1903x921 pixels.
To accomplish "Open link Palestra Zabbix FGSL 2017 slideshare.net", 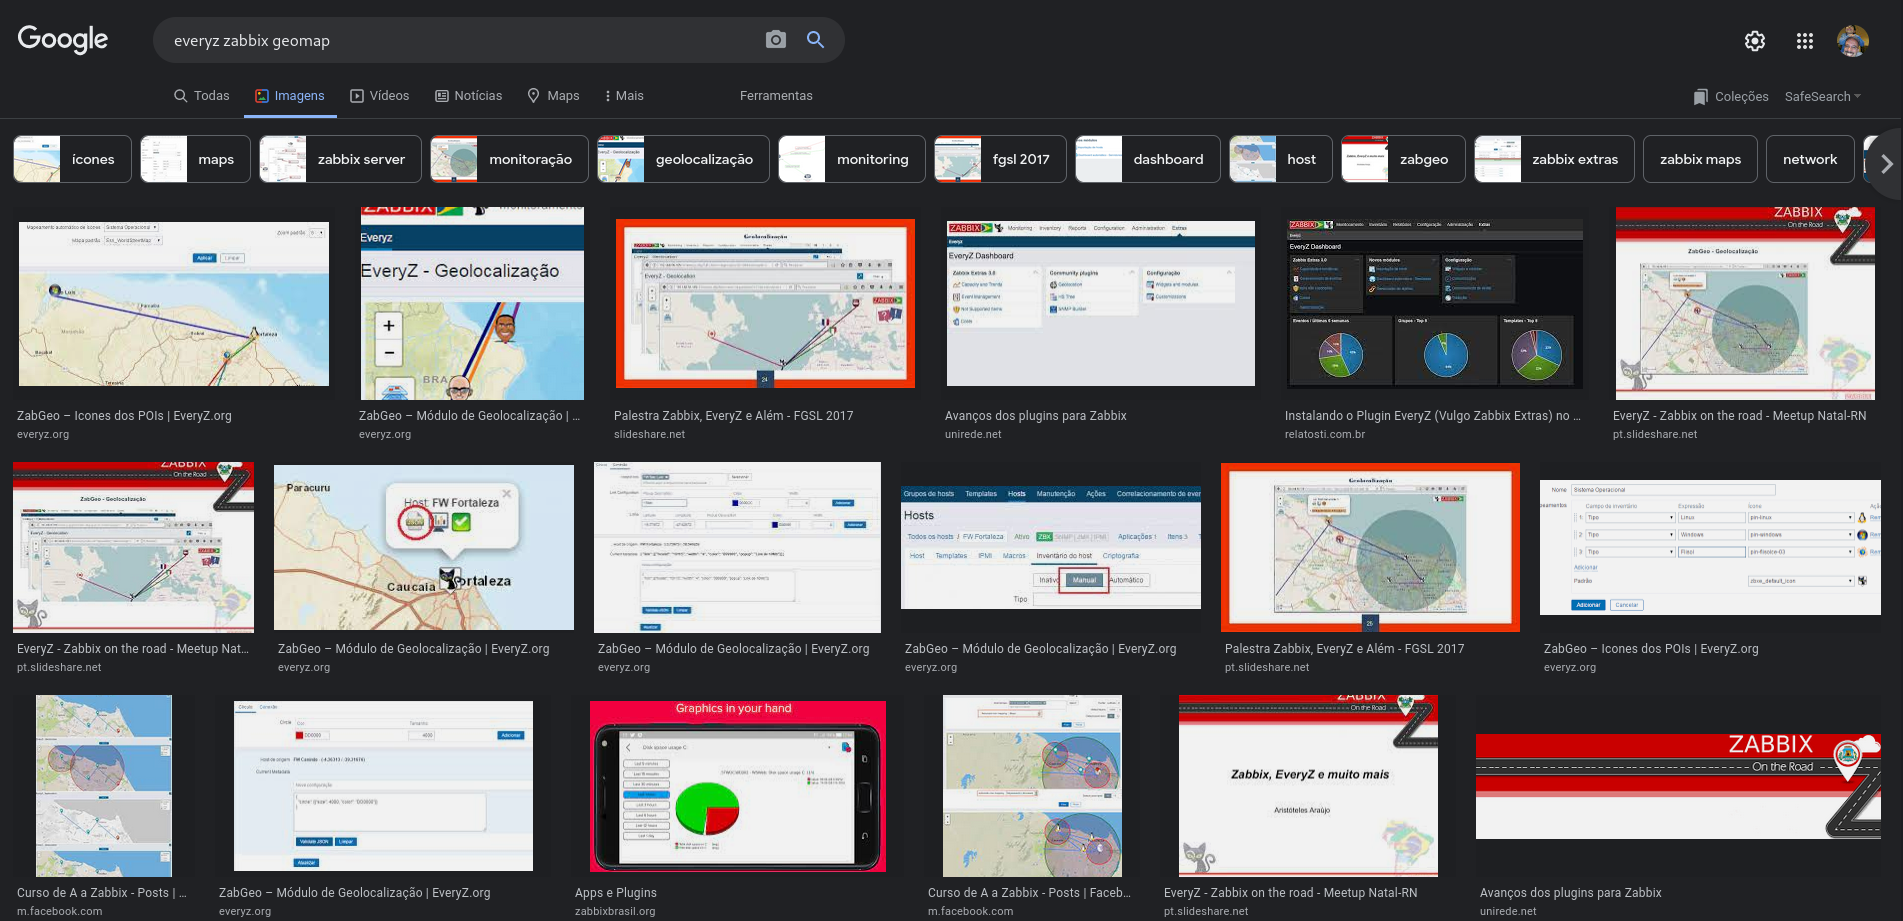I will (734, 424).
